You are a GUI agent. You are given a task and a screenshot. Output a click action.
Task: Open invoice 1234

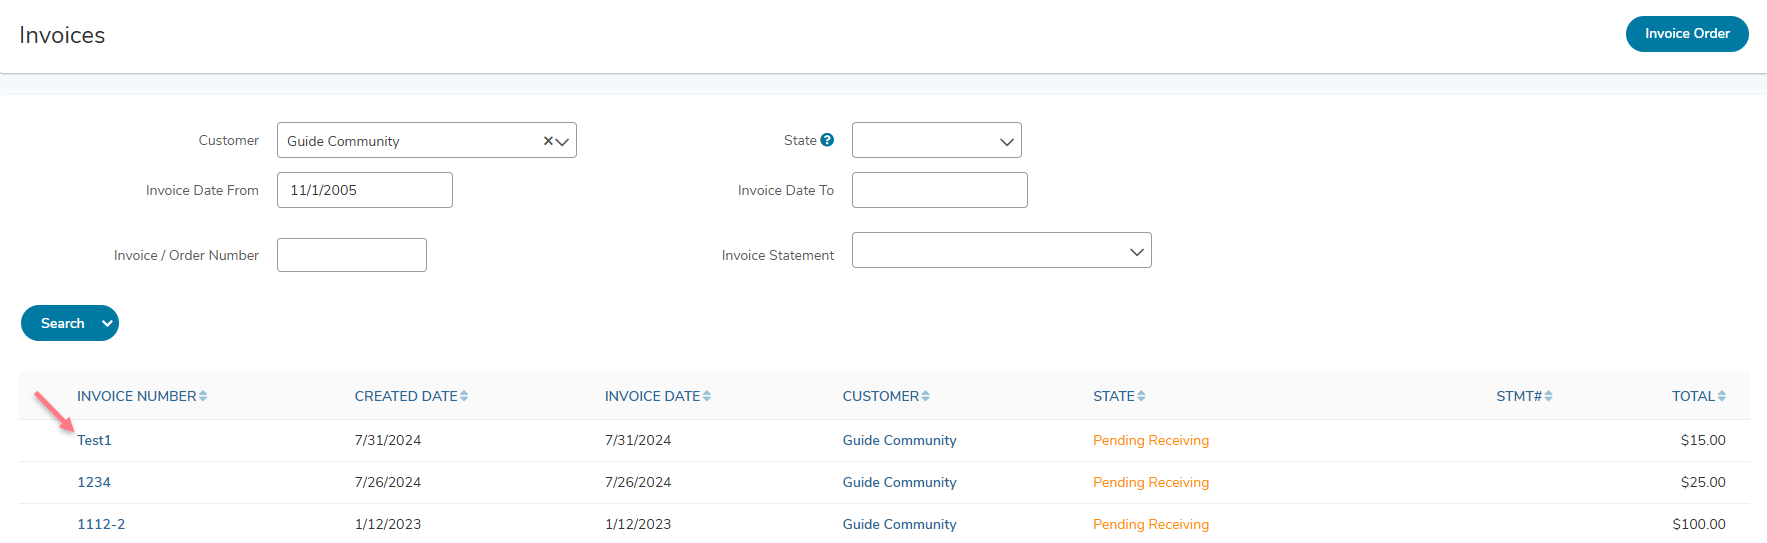[x=94, y=482]
